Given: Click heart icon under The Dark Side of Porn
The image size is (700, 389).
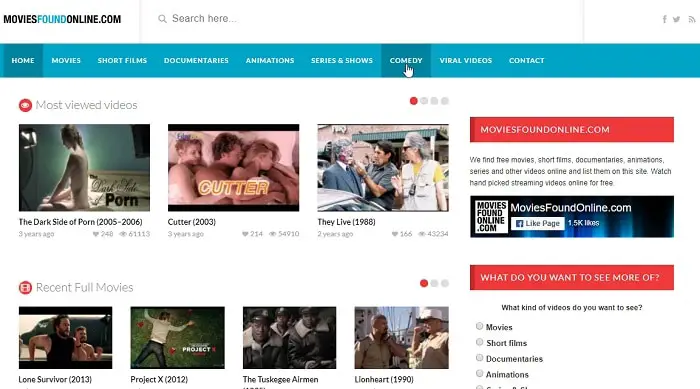Looking at the screenshot, I should pyautogui.click(x=96, y=234).
